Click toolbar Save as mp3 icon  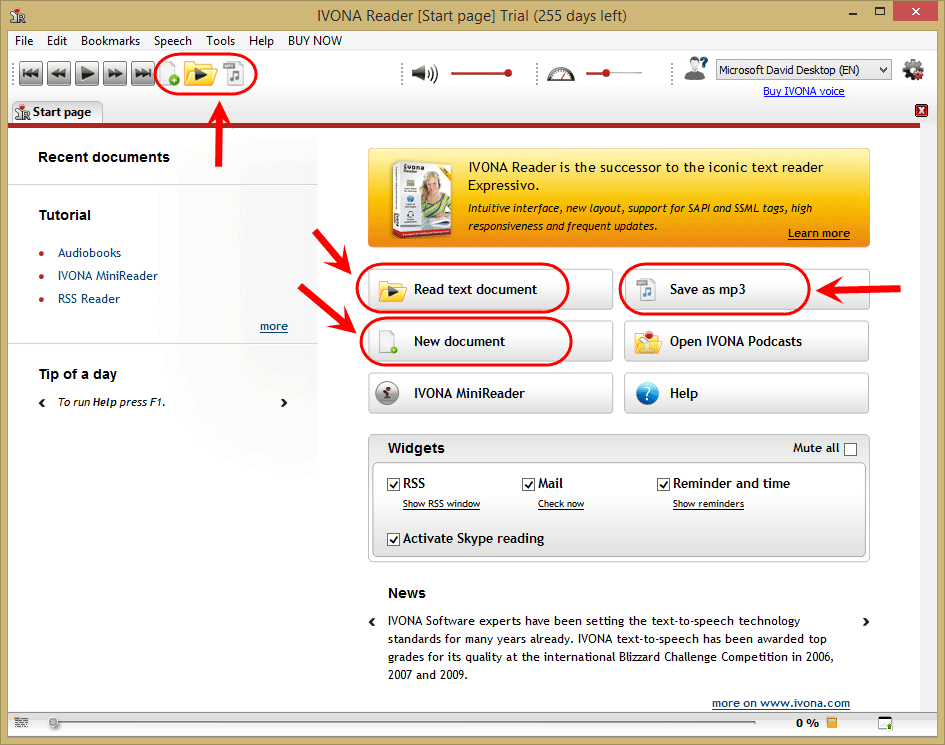tap(233, 74)
